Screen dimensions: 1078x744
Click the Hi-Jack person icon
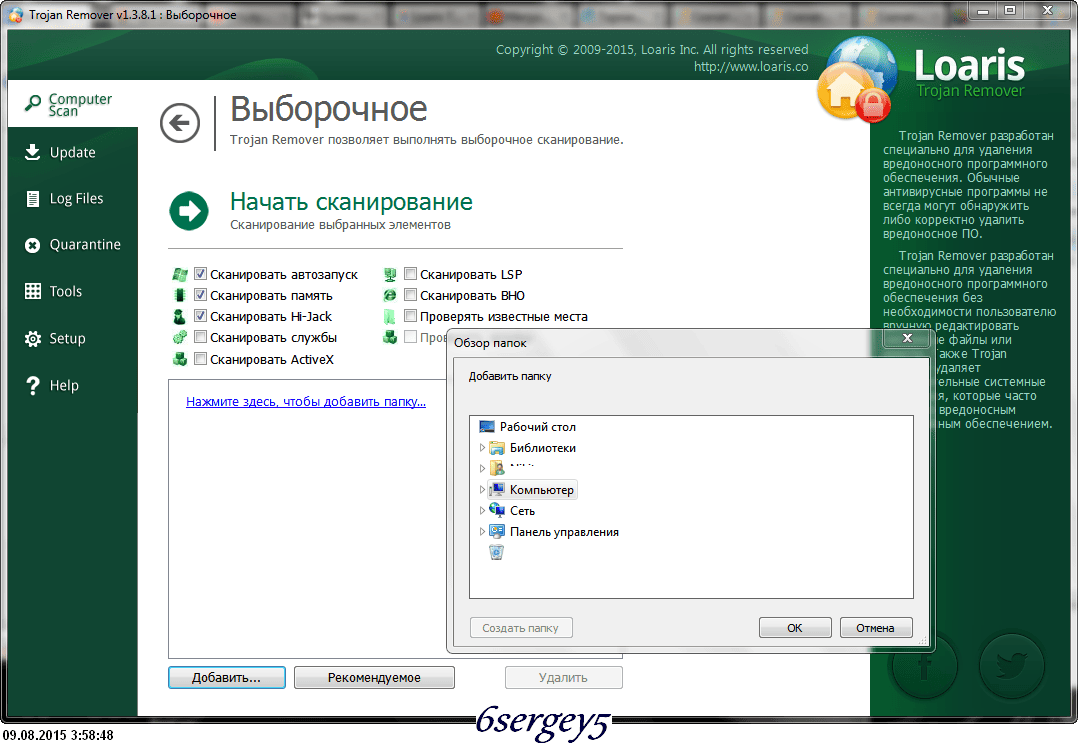(x=179, y=316)
